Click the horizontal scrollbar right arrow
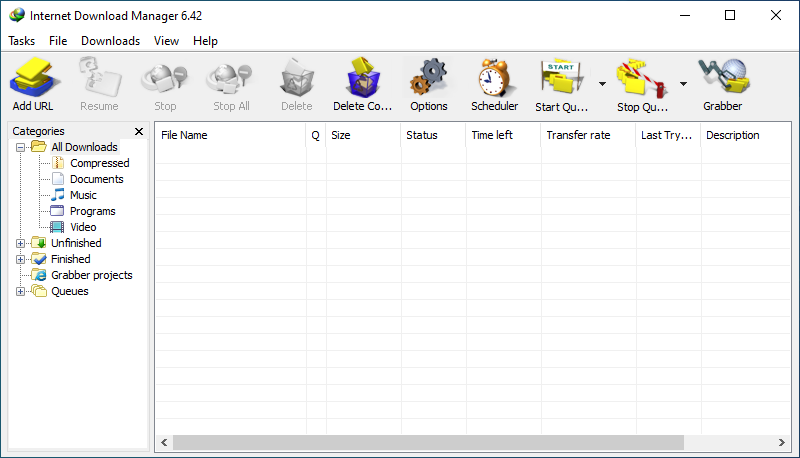Screen dimensions: 800x458 click(782, 443)
